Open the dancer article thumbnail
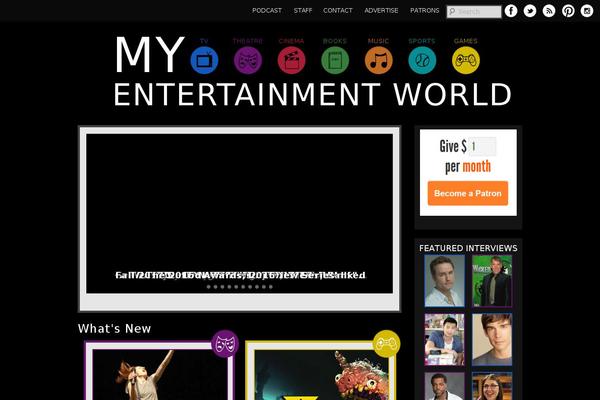This screenshot has height=400, width=600. pos(160,374)
